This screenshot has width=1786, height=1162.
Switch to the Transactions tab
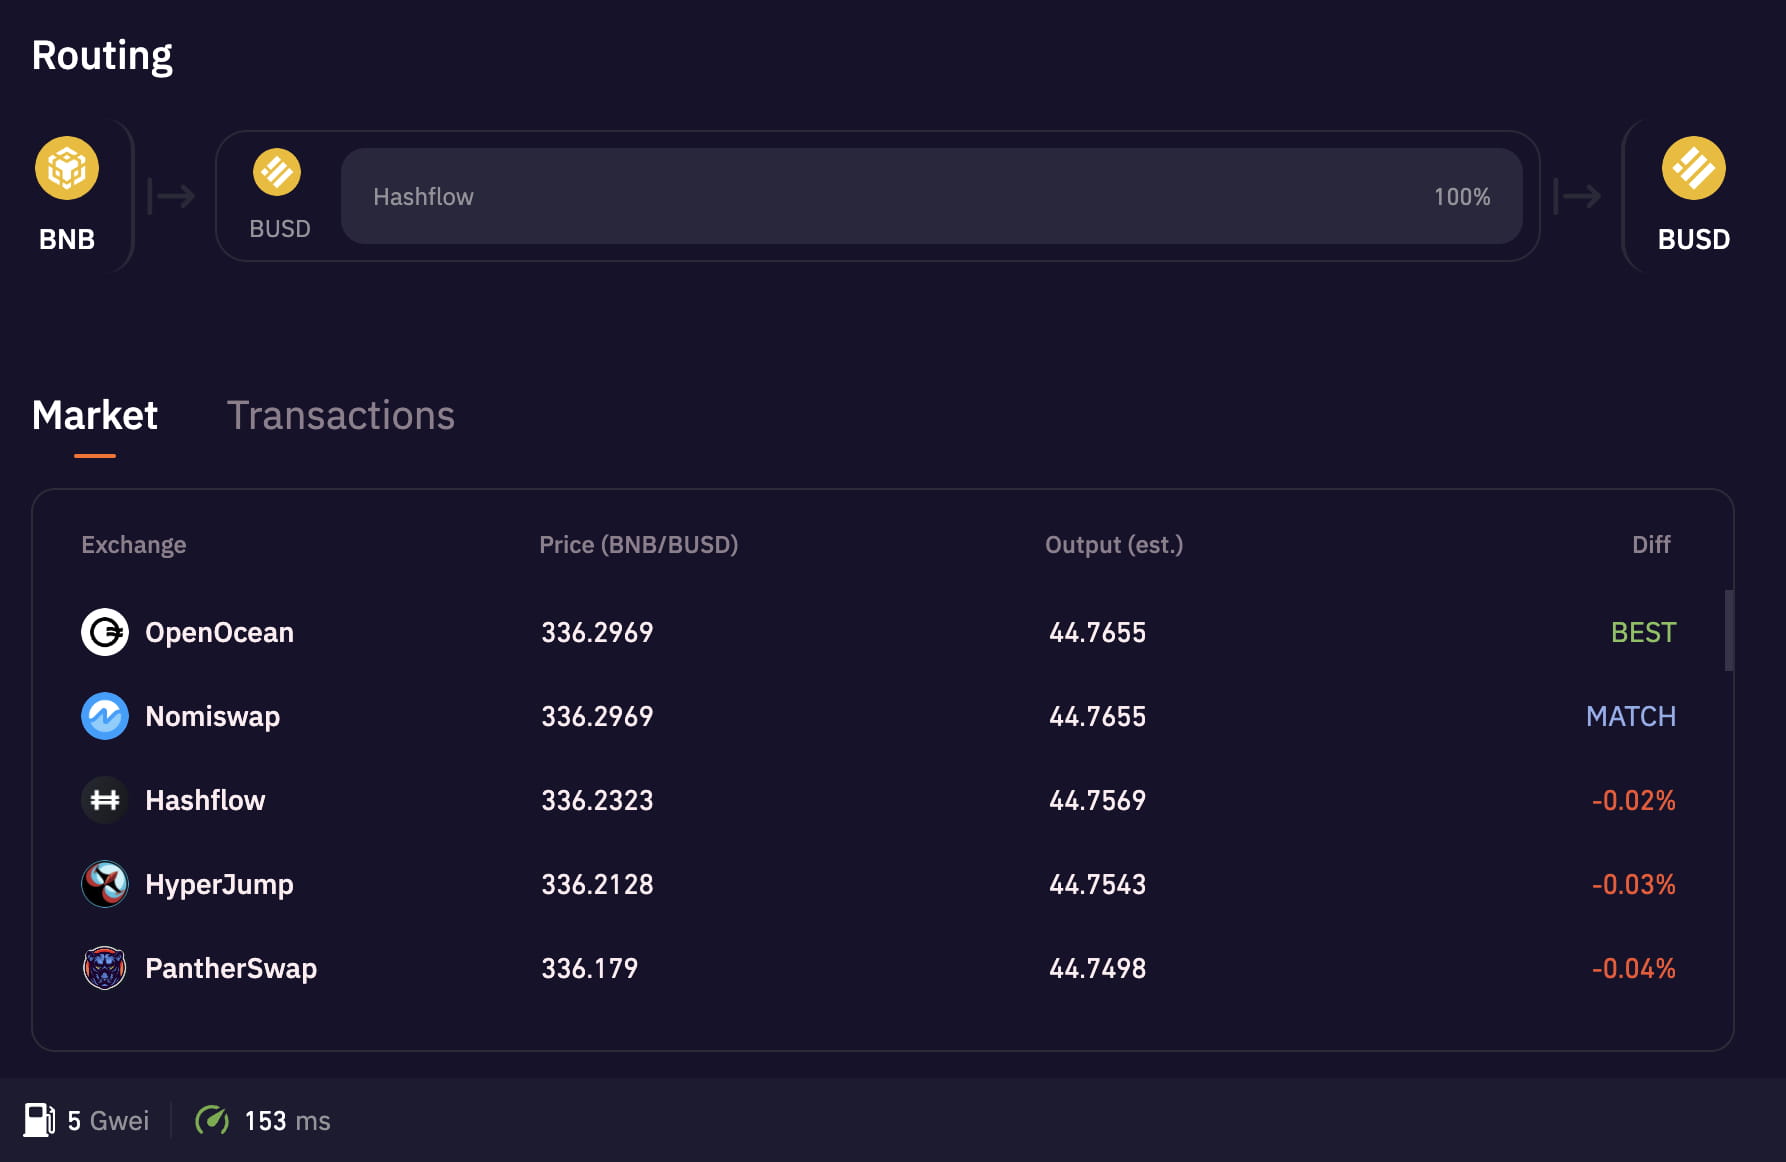341,416
